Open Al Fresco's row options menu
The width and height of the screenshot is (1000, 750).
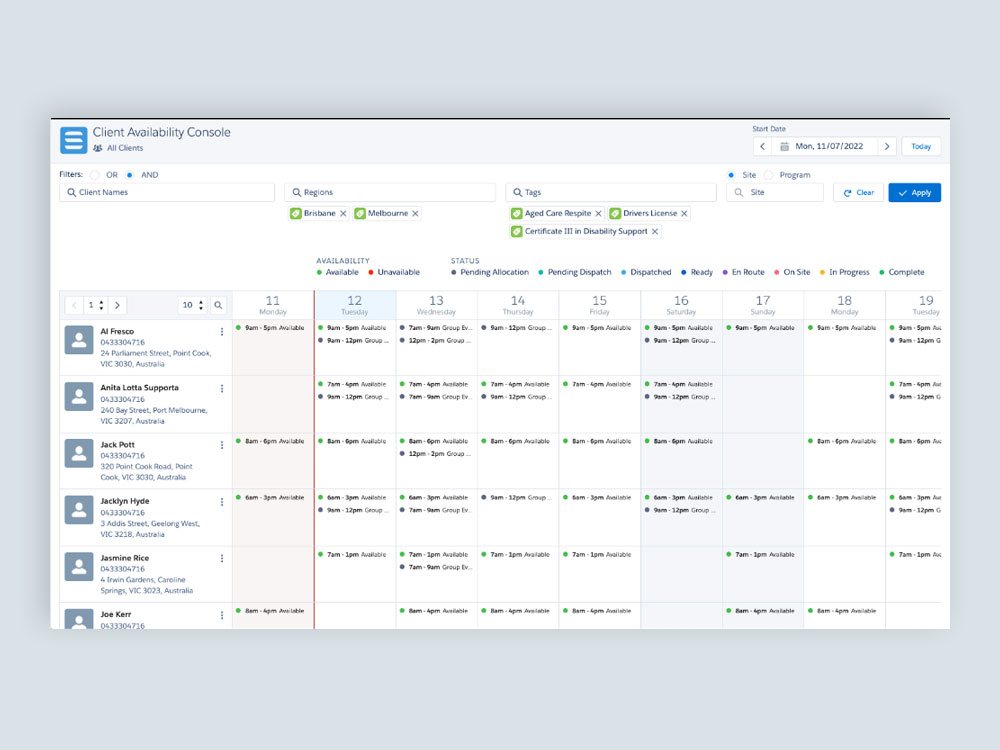pos(222,332)
